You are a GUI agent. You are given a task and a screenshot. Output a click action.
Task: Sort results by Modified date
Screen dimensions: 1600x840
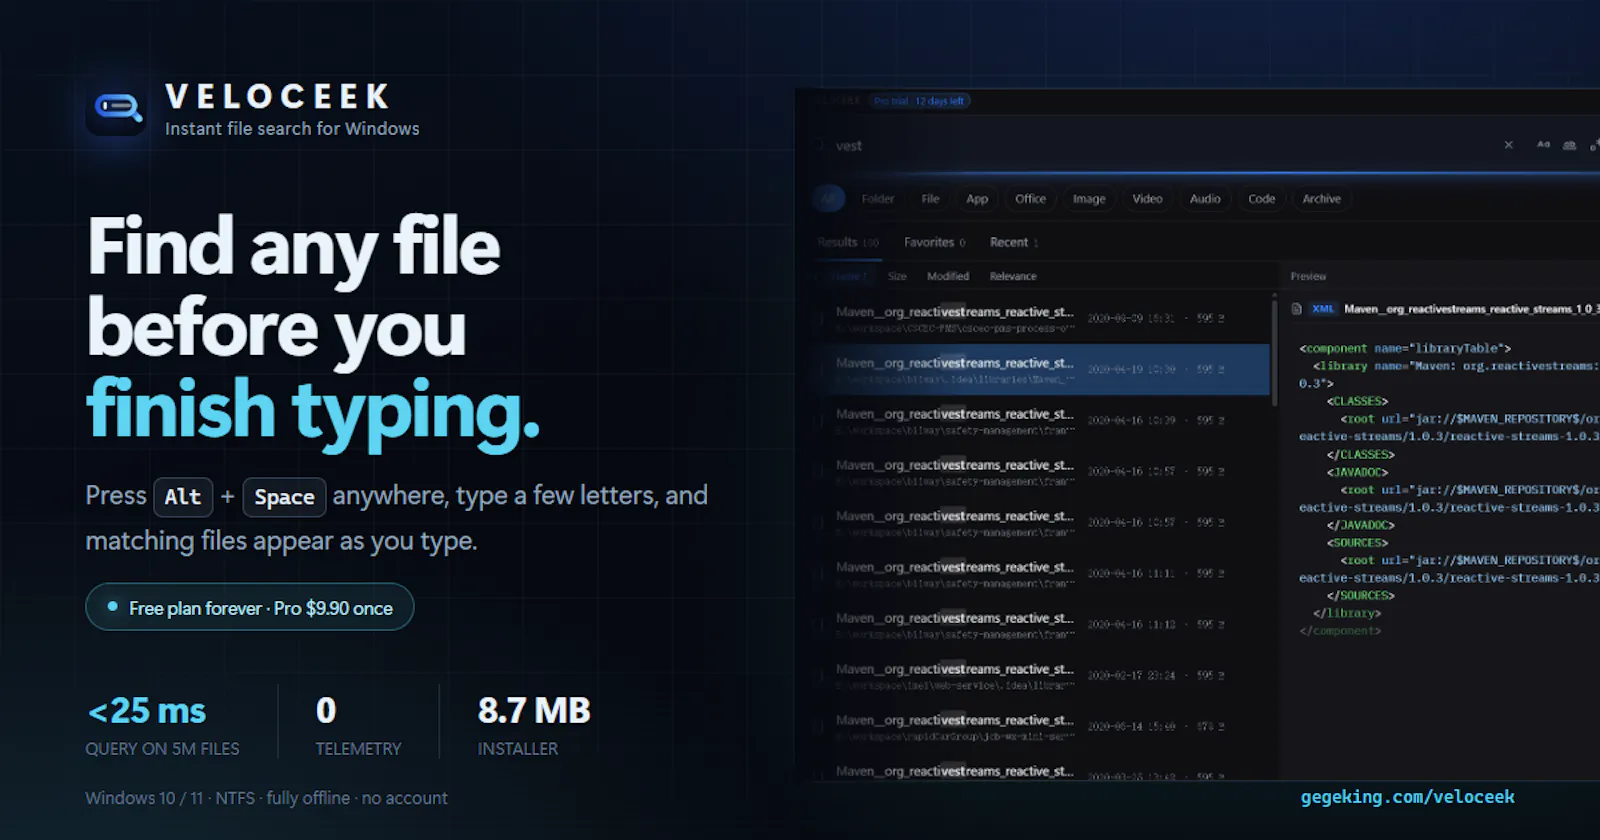[x=948, y=276]
